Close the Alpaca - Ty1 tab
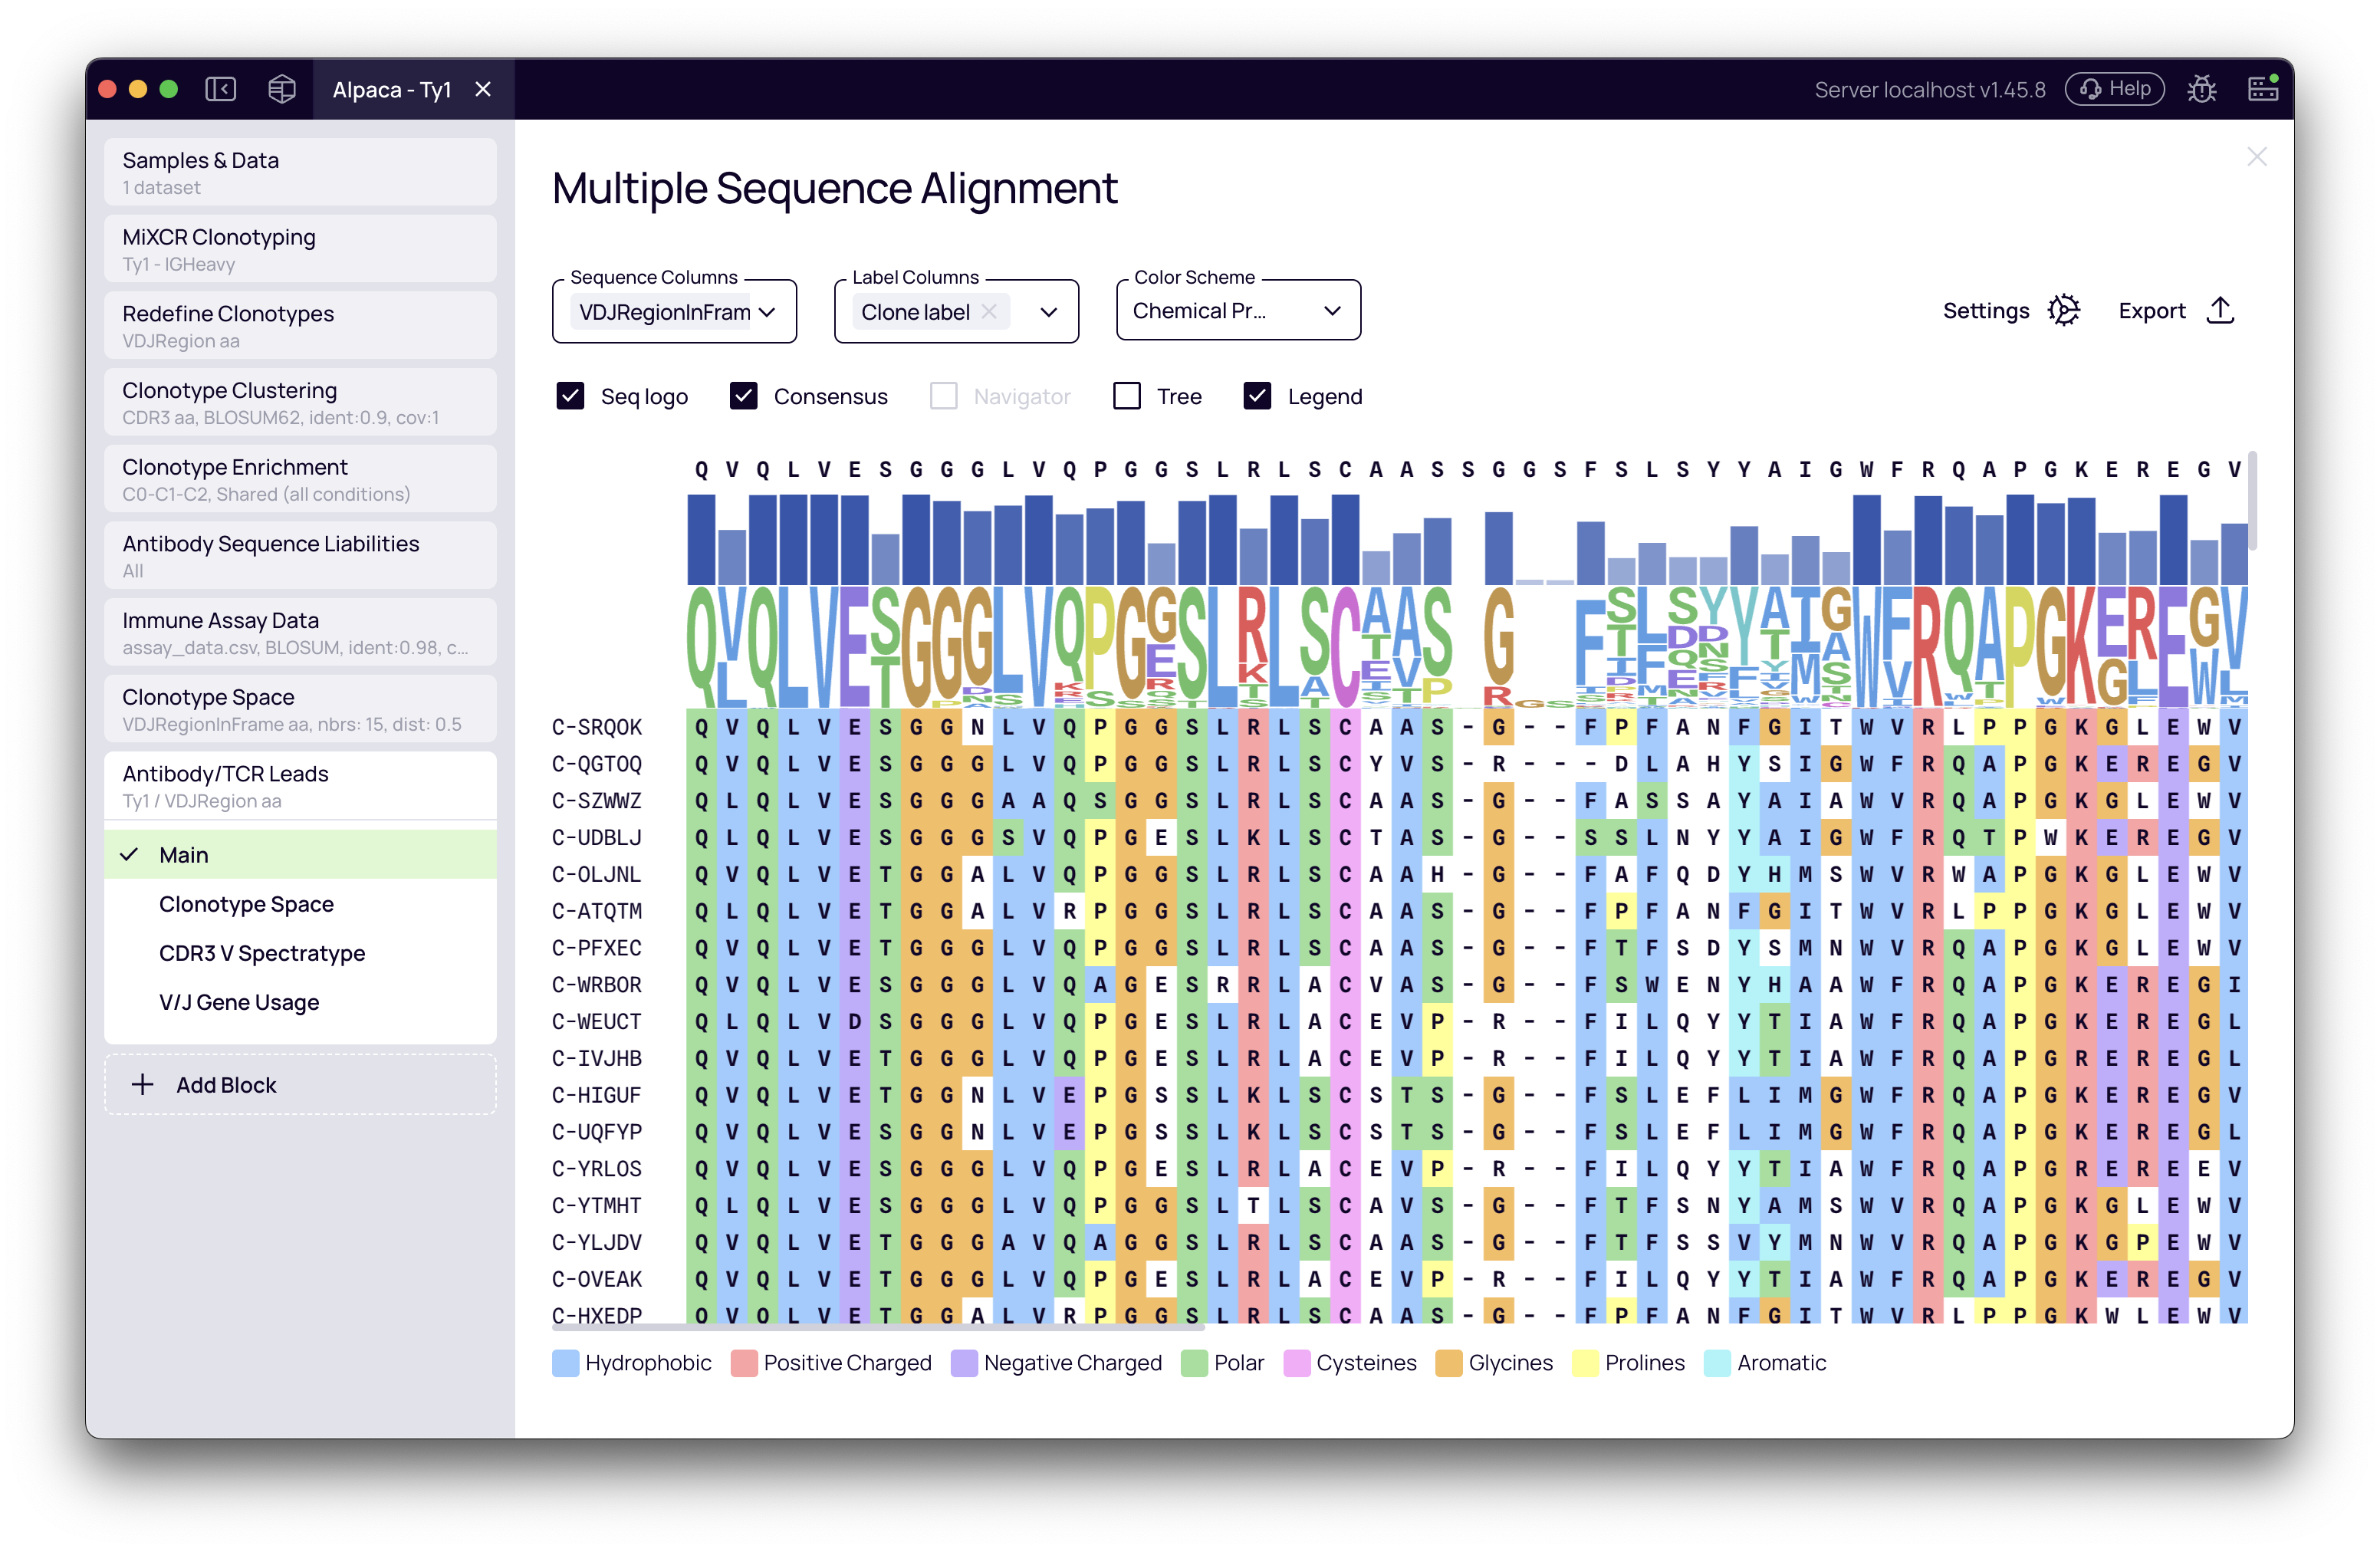 (x=483, y=89)
